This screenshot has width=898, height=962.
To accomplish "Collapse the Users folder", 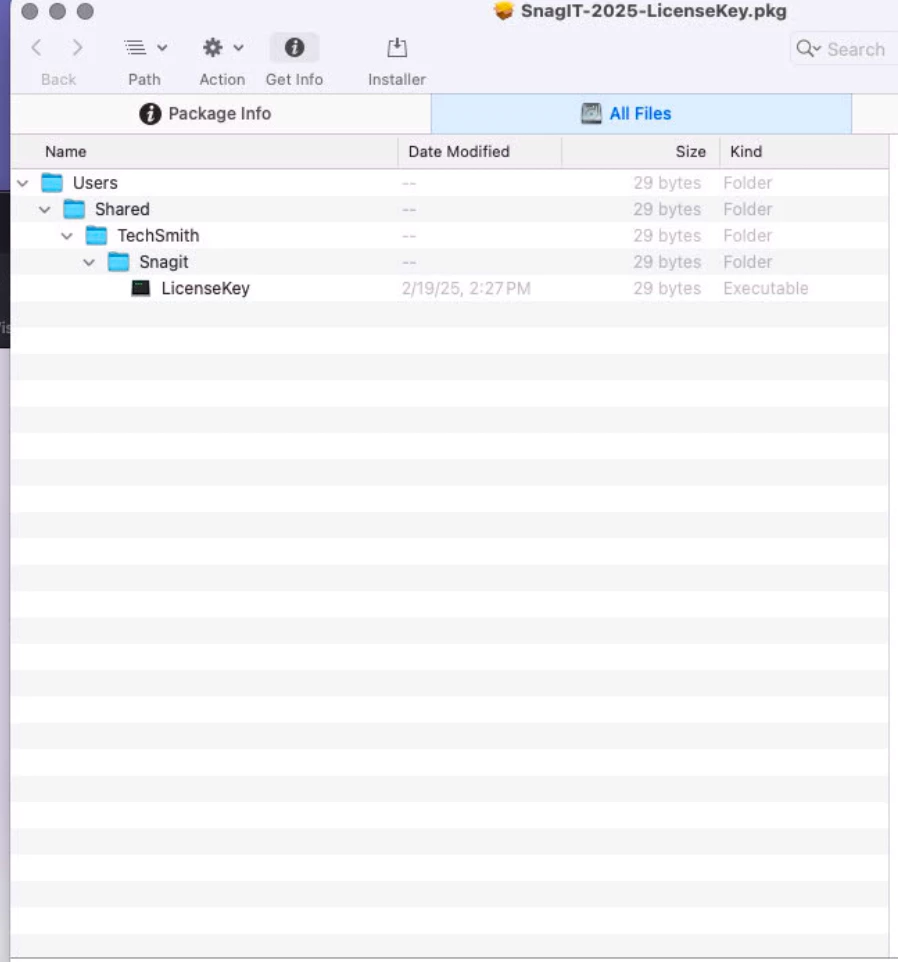I will (x=23, y=183).
